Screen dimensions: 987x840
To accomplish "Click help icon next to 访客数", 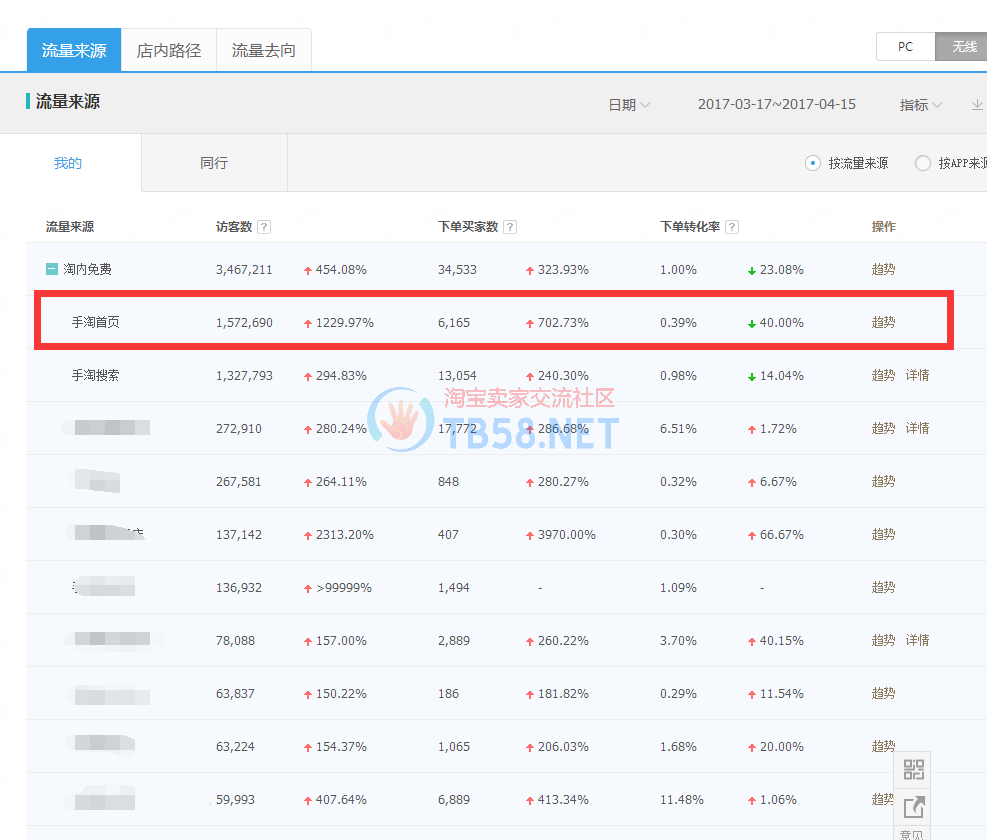I will tap(264, 227).
